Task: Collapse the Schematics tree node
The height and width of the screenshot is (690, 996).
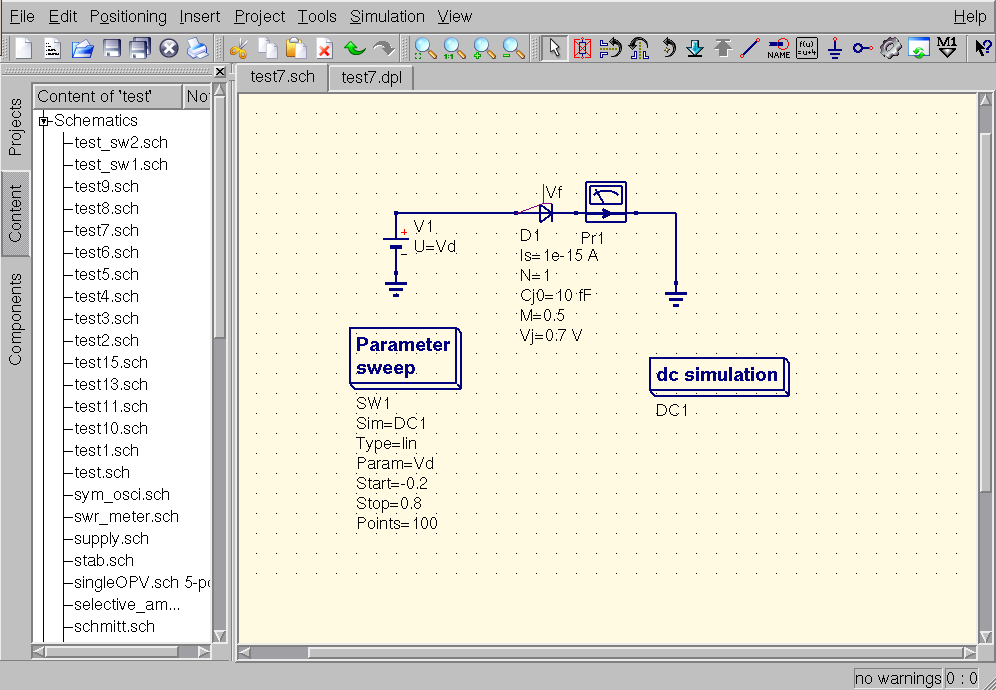Action: [43, 121]
